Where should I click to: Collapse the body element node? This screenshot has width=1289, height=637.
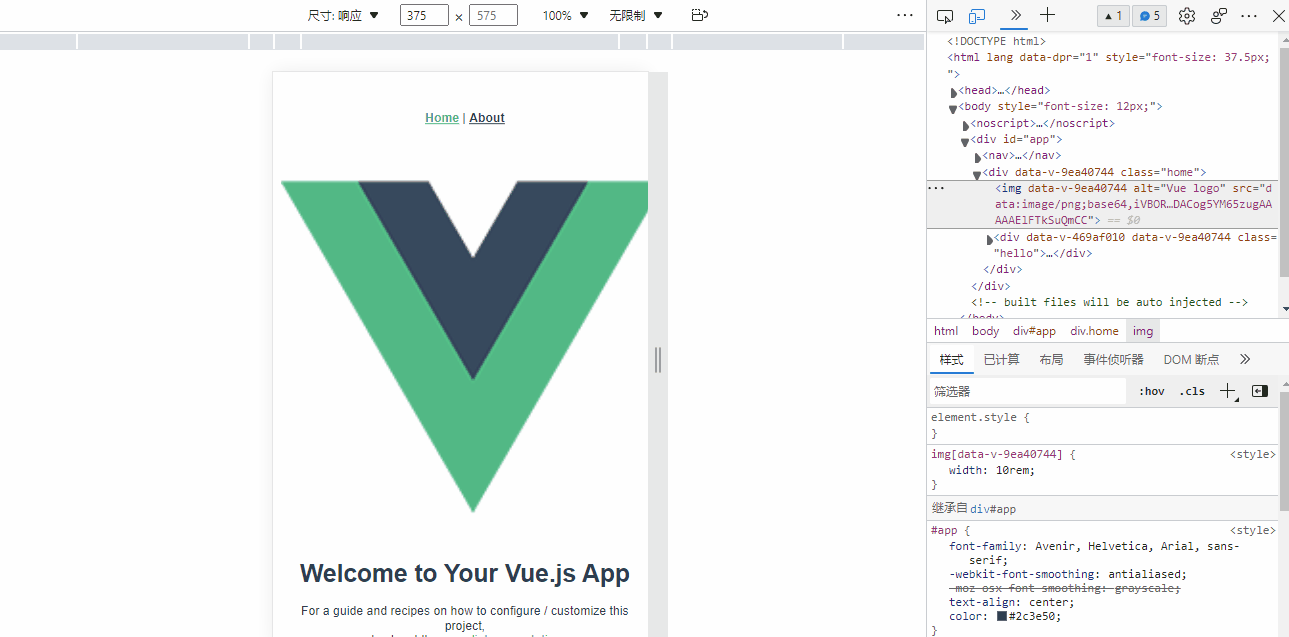coord(953,108)
